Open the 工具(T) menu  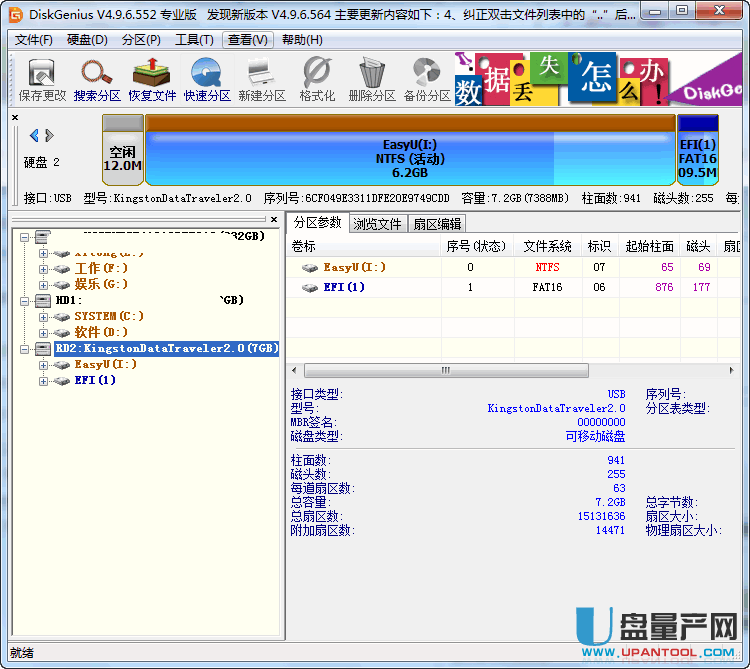click(194, 40)
